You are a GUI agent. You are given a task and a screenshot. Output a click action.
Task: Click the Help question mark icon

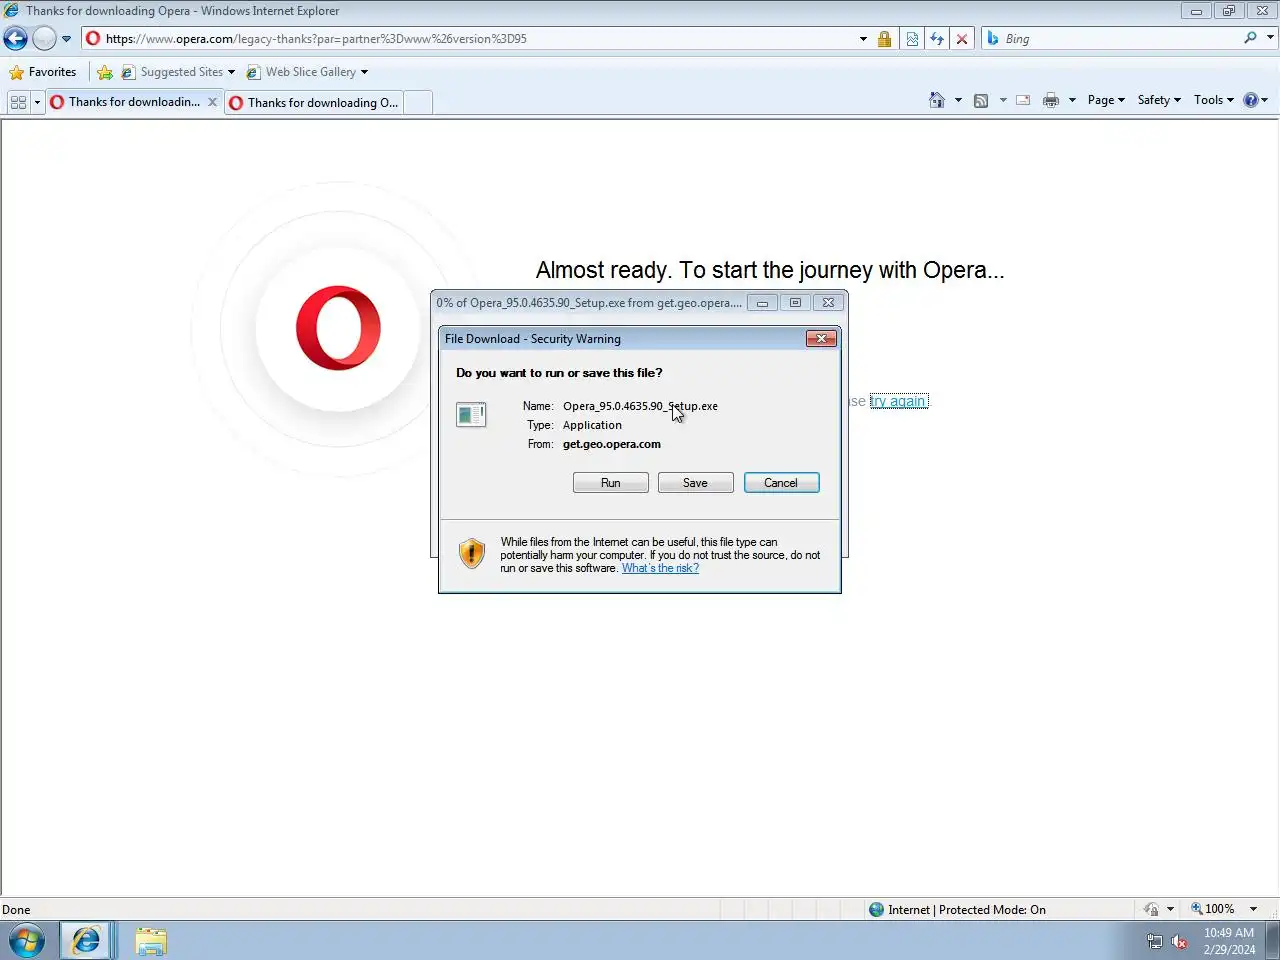click(x=1250, y=100)
